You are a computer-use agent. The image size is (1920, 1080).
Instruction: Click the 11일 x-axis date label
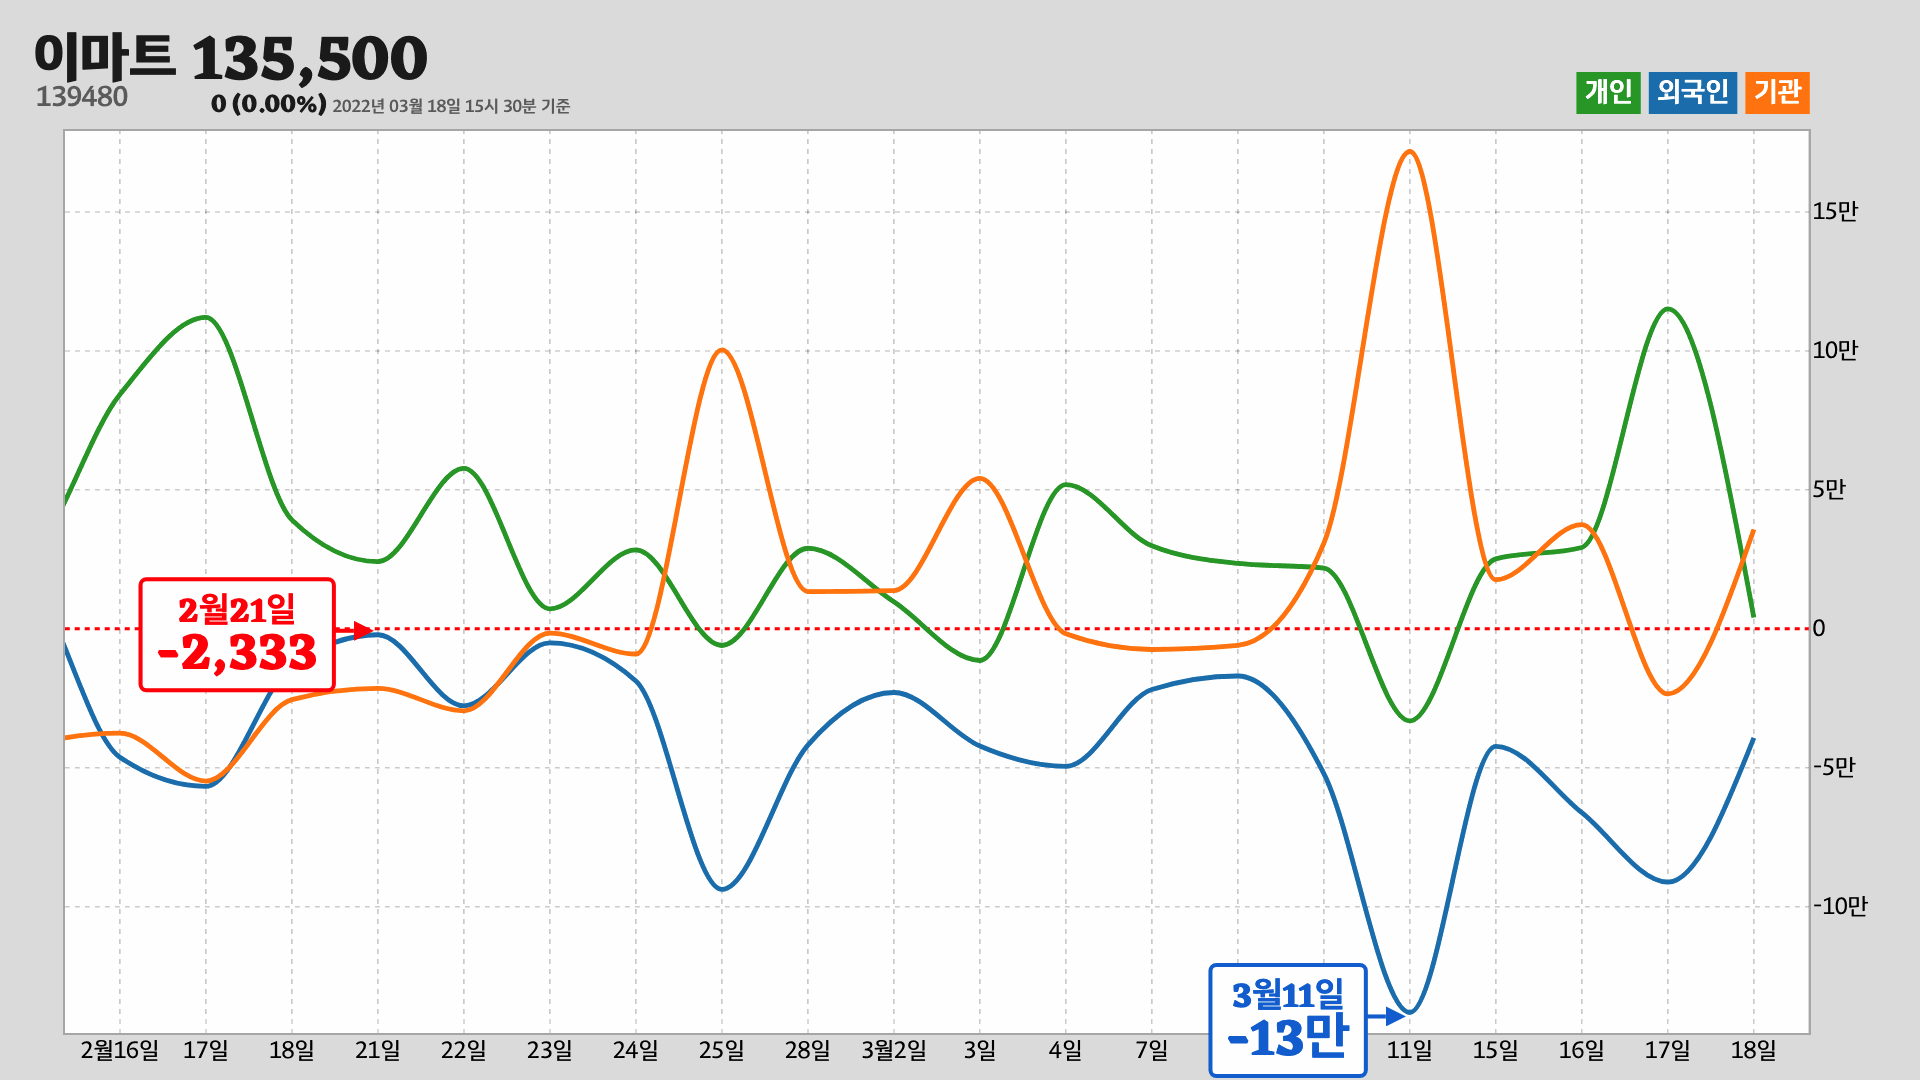pos(1410,1050)
